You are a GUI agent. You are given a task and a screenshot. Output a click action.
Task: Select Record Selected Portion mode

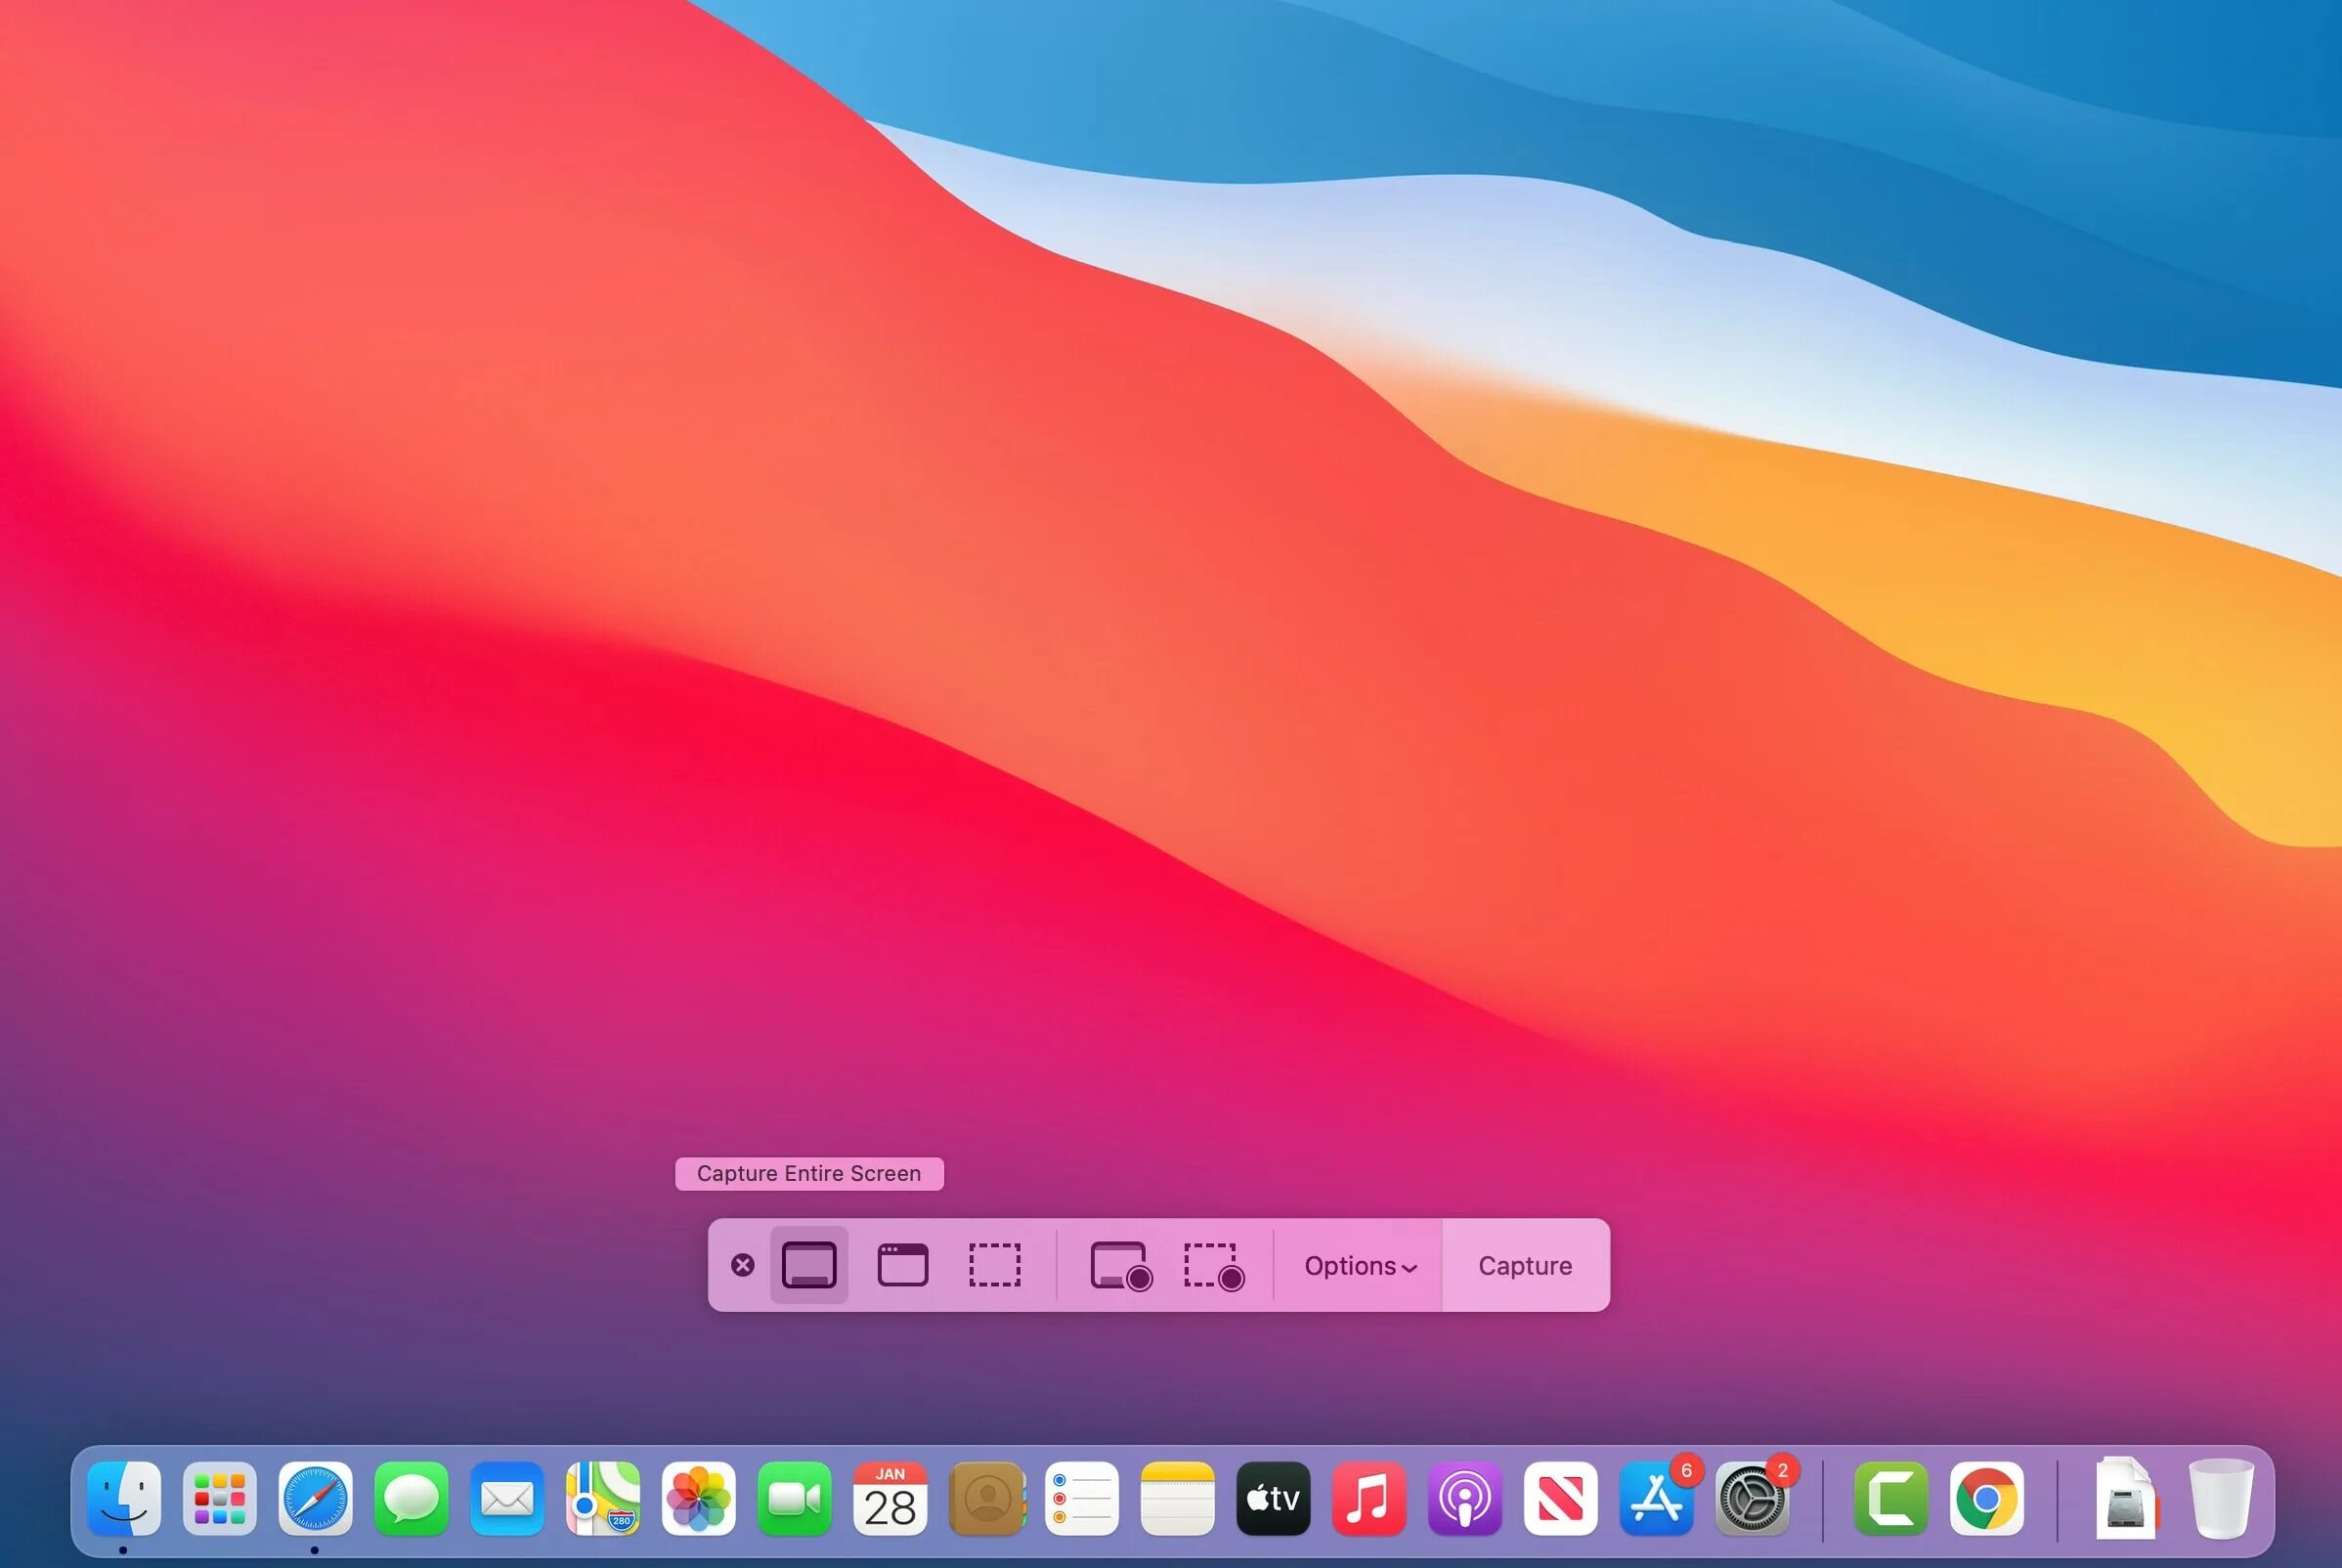point(1212,1266)
